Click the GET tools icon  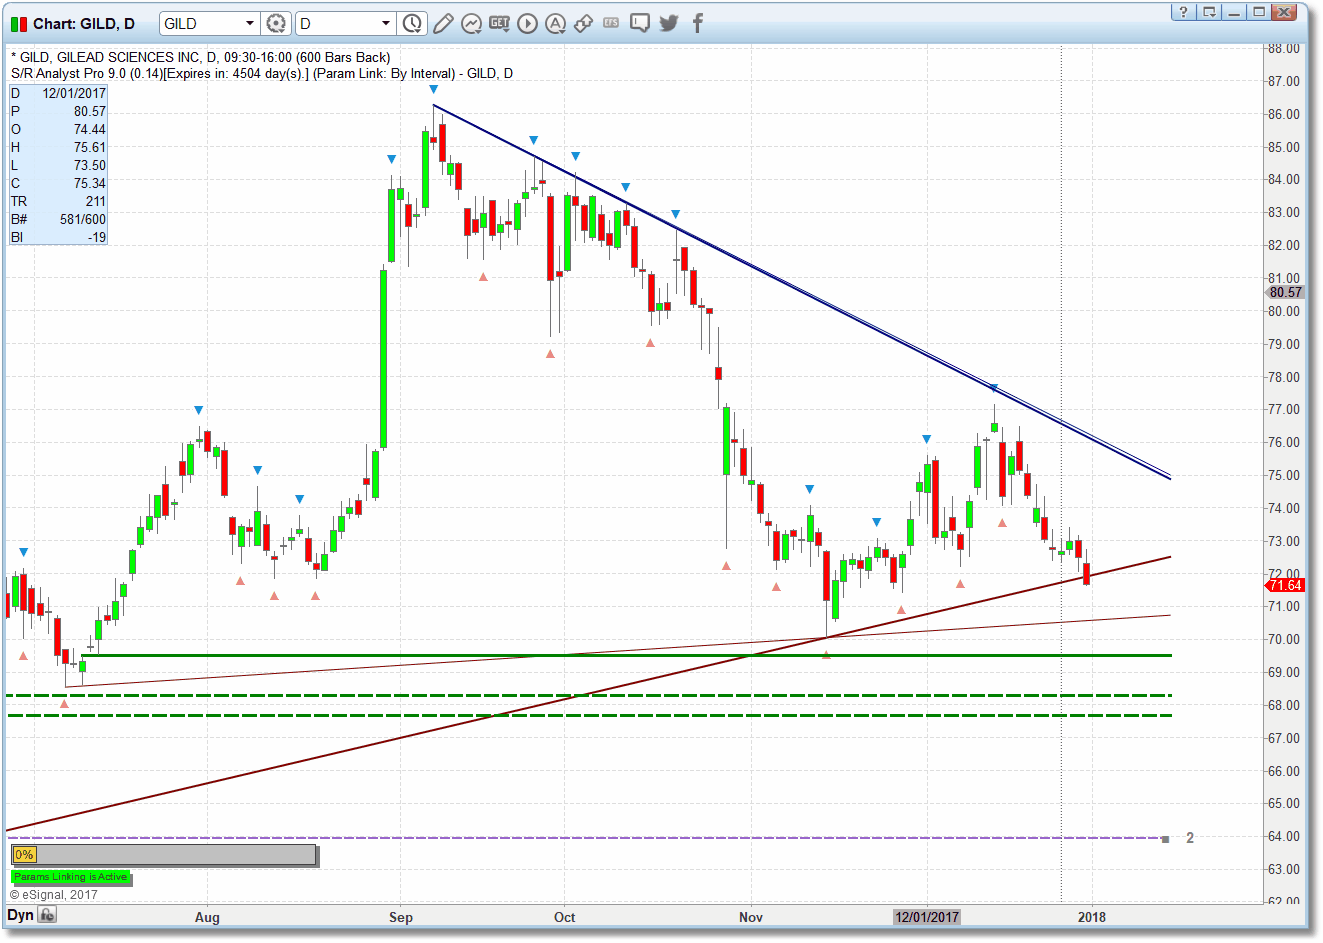[499, 23]
